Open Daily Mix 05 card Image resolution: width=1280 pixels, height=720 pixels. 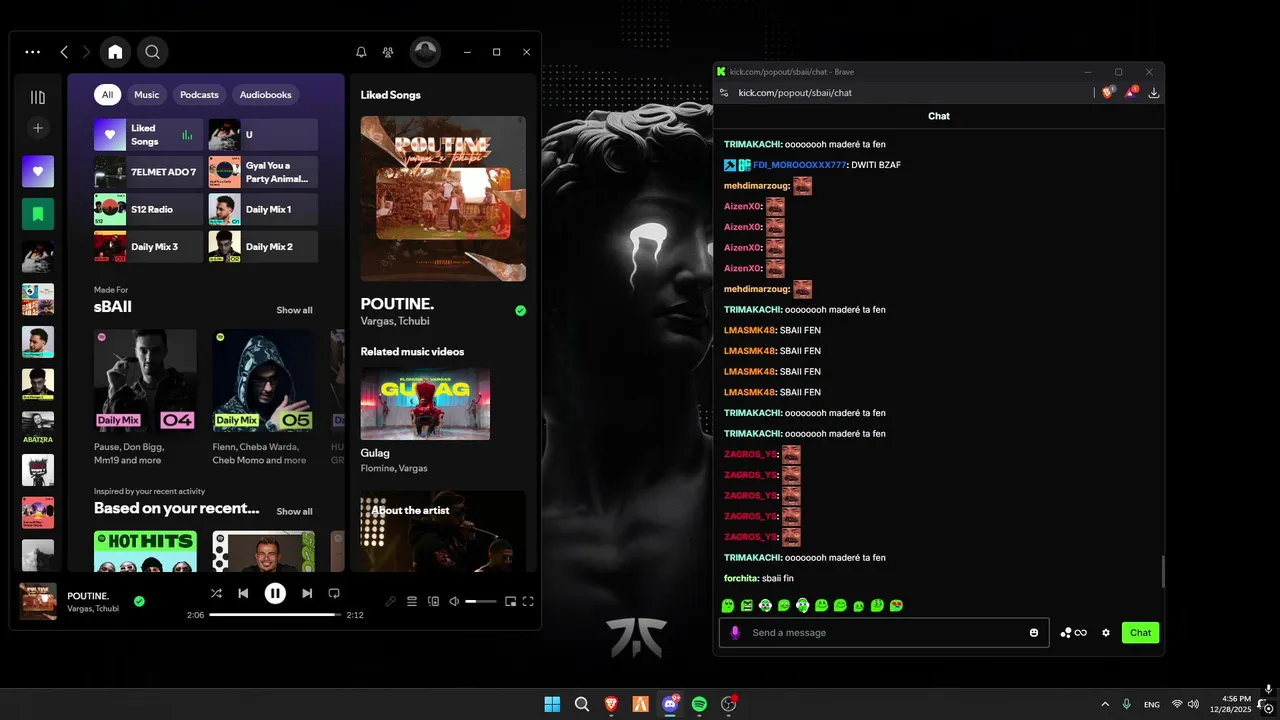coord(263,397)
